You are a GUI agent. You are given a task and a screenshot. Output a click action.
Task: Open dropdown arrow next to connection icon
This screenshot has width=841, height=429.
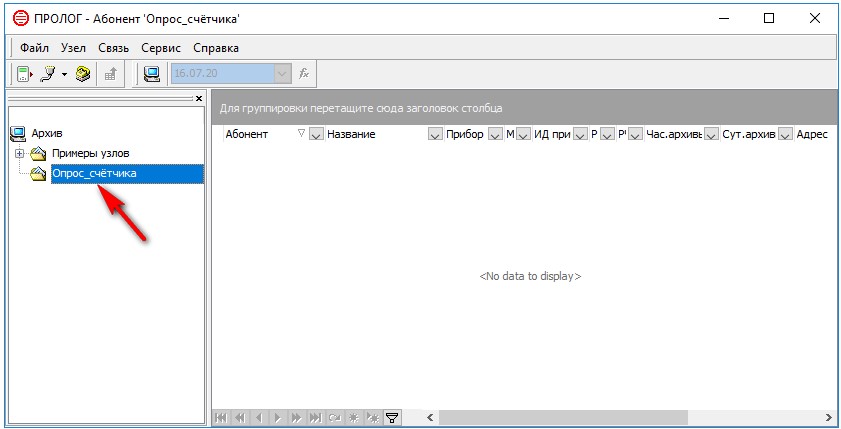(x=64, y=73)
